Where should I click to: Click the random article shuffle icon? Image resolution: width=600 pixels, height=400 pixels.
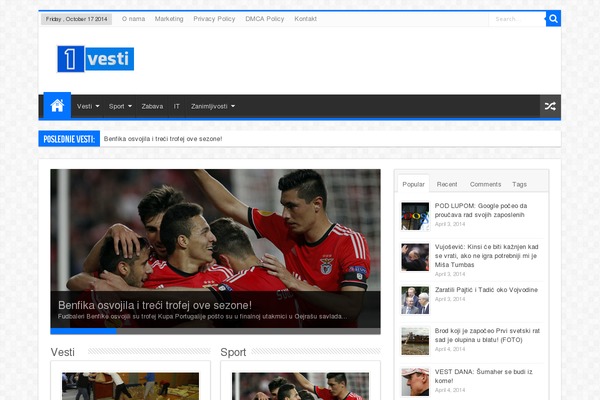550,106
